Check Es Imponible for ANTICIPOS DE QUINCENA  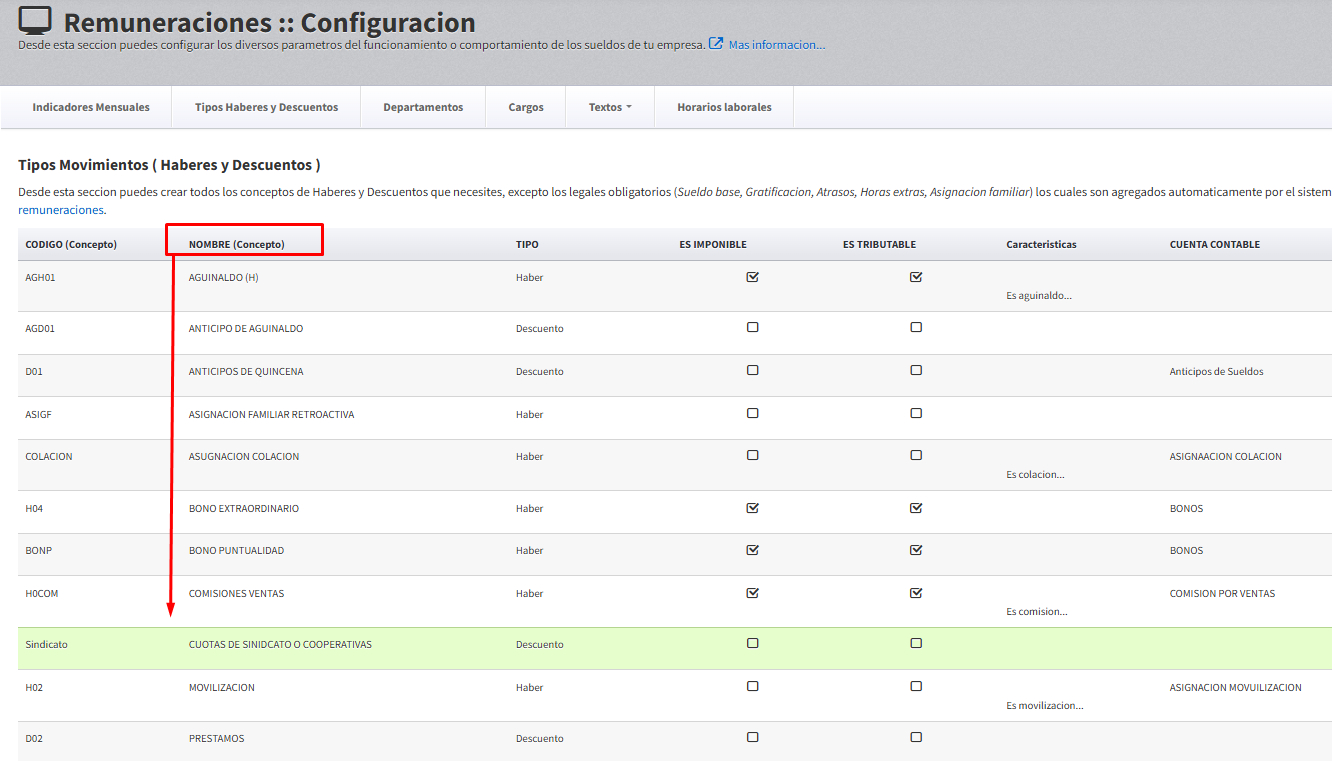pyautogui.click(x=753, y=370)
